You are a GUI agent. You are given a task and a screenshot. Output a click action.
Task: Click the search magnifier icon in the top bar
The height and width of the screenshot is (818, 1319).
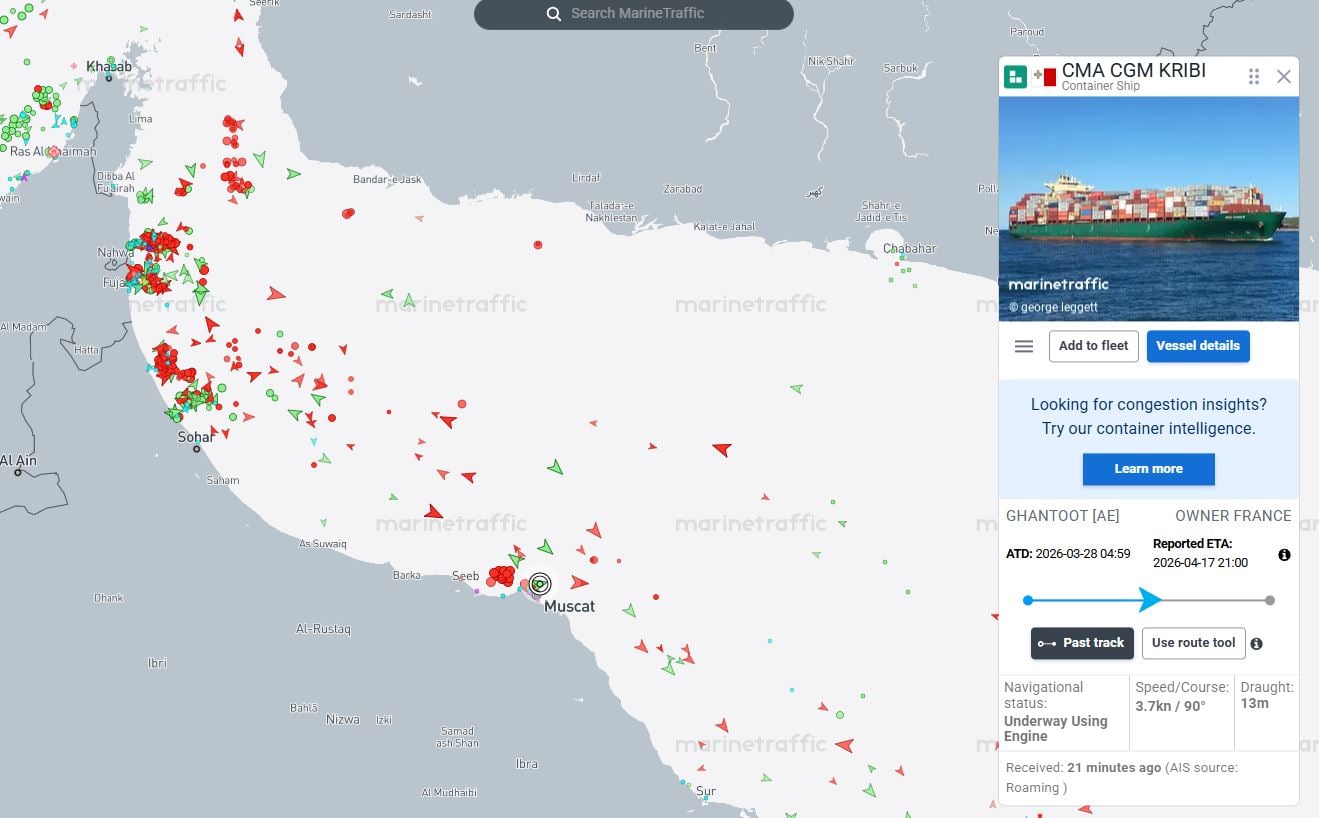point(554,13)
